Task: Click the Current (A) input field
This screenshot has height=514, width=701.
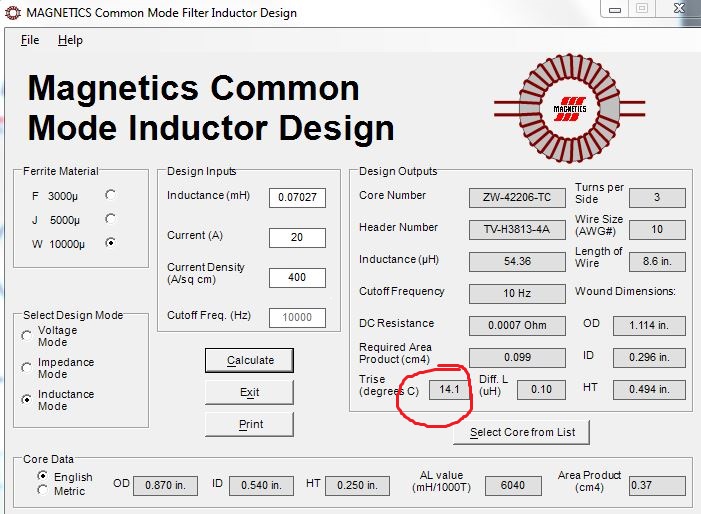Action: tap(297, 237)
